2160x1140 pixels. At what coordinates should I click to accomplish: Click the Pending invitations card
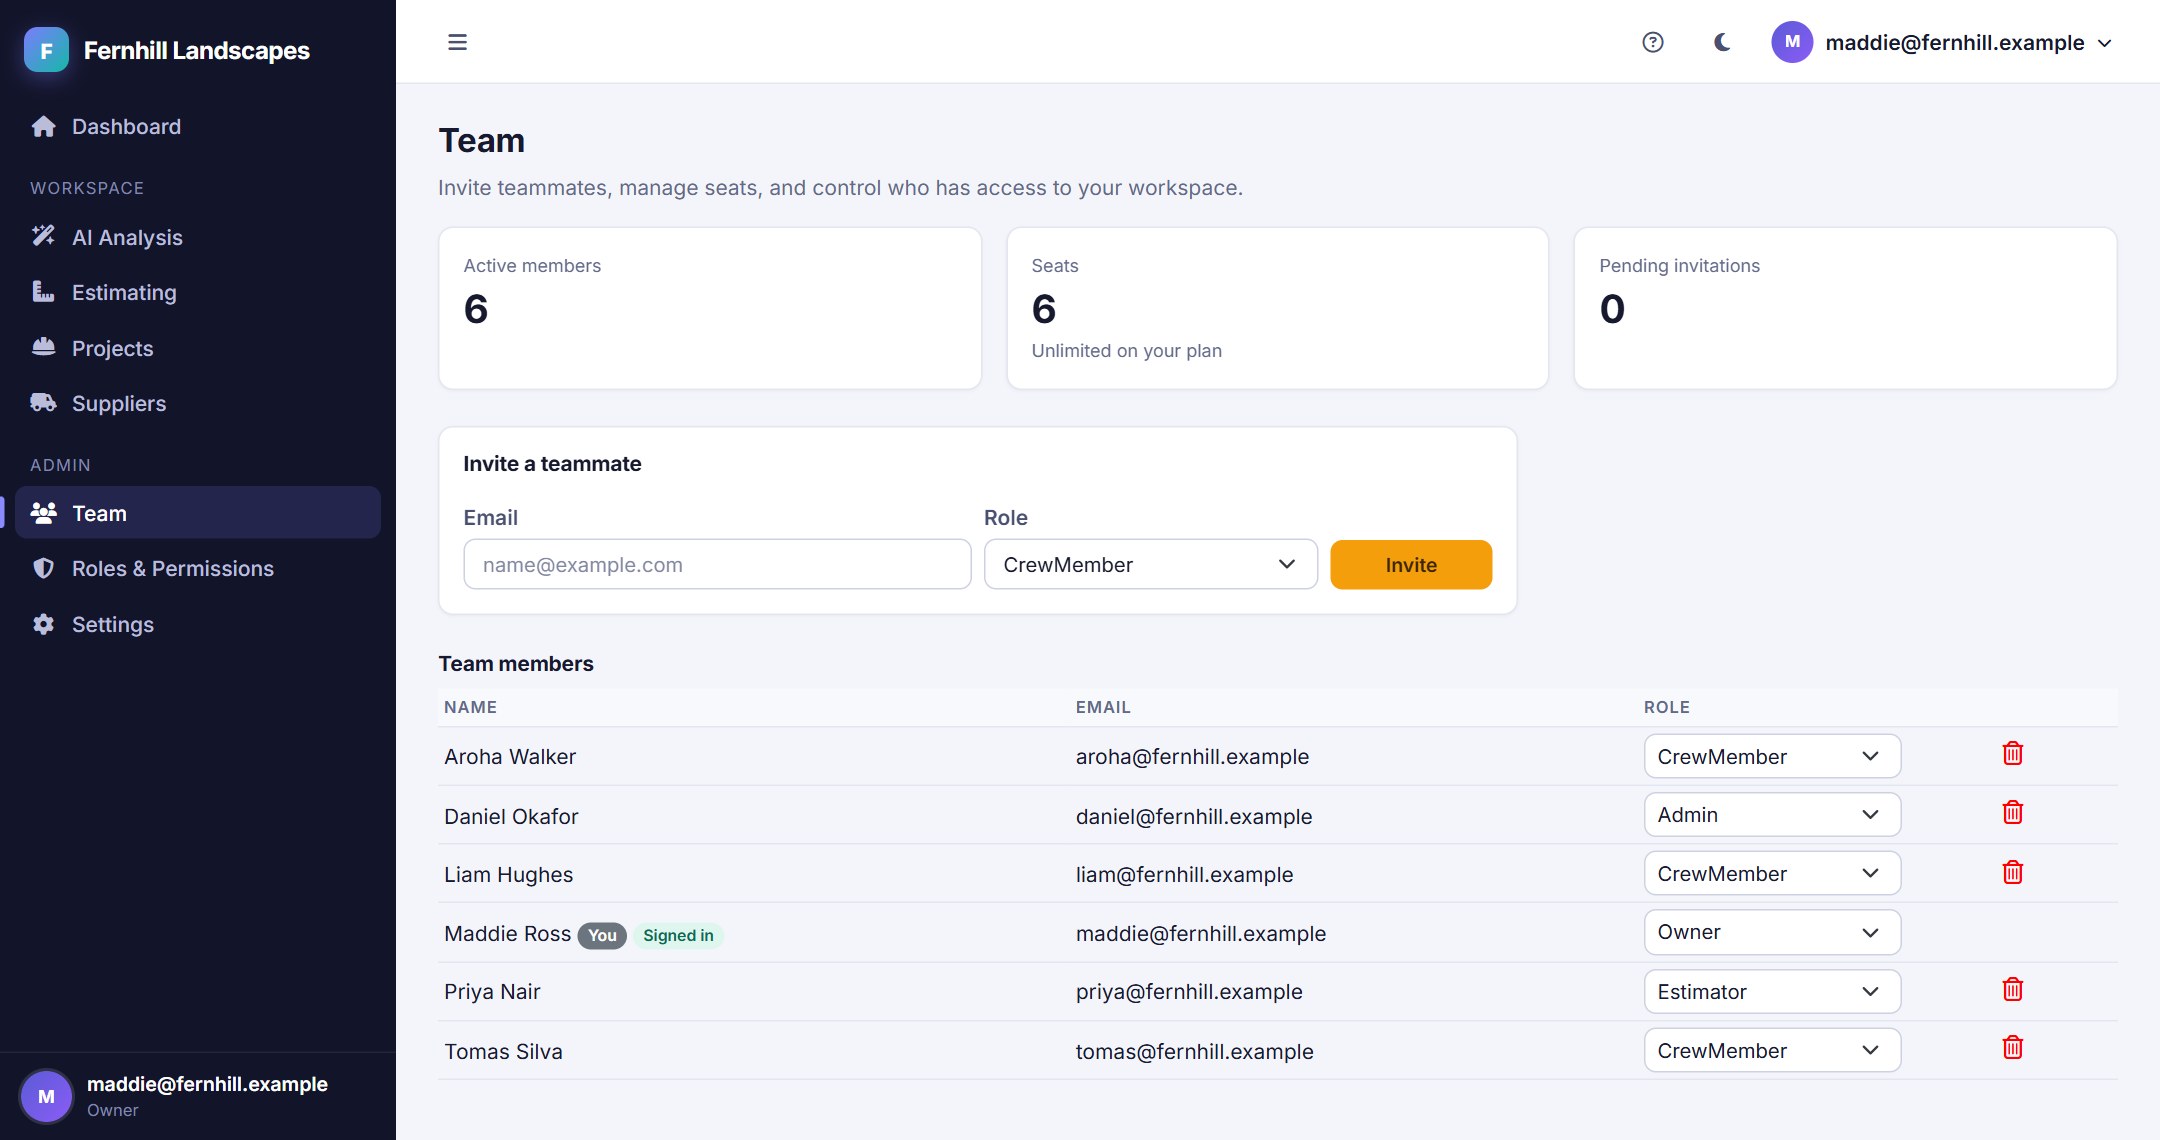[x=1845, y=308]
